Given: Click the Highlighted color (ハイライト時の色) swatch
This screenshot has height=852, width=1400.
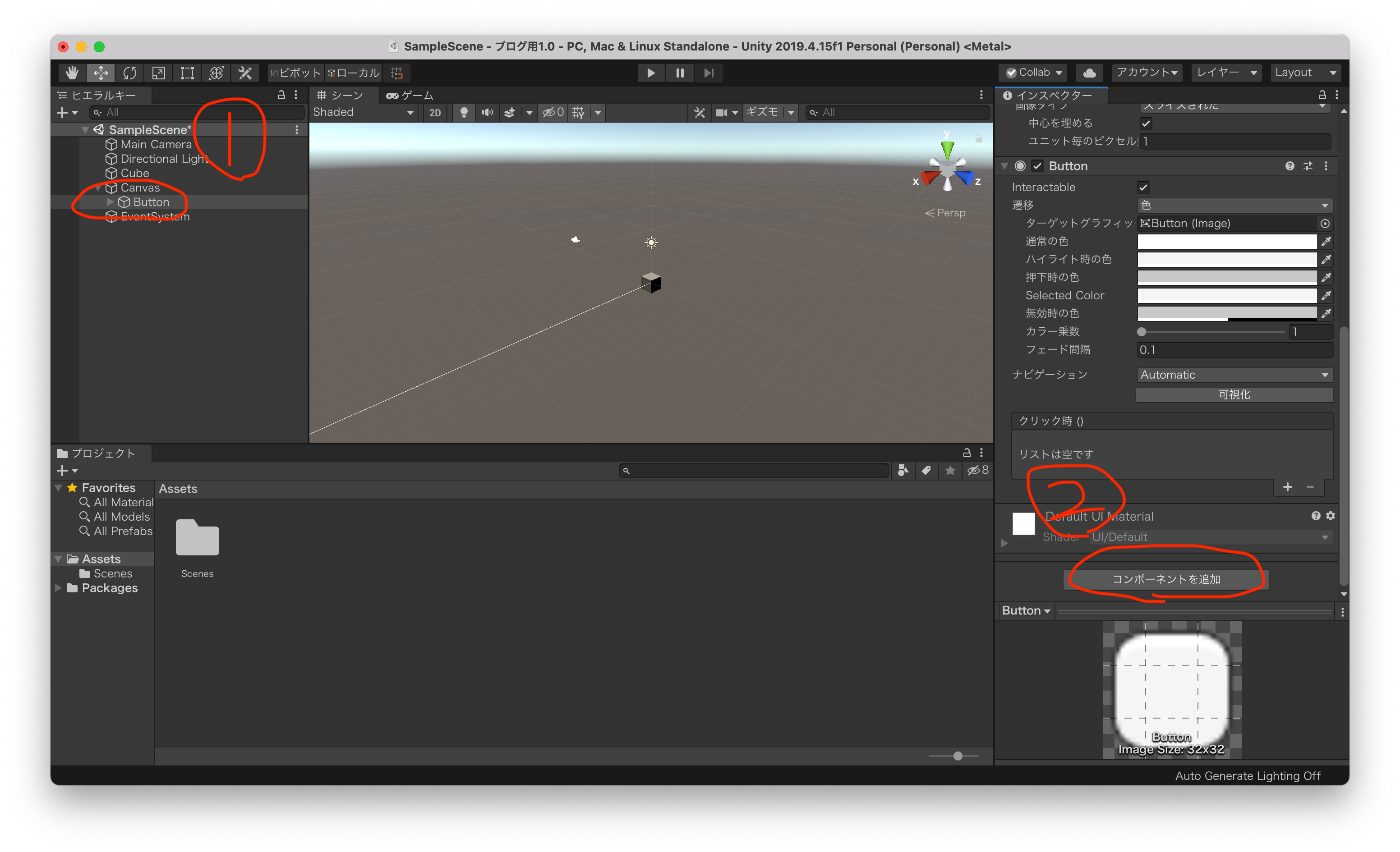Looking at the screenshot, I should pyautogui.click(x=1227, y=260).
